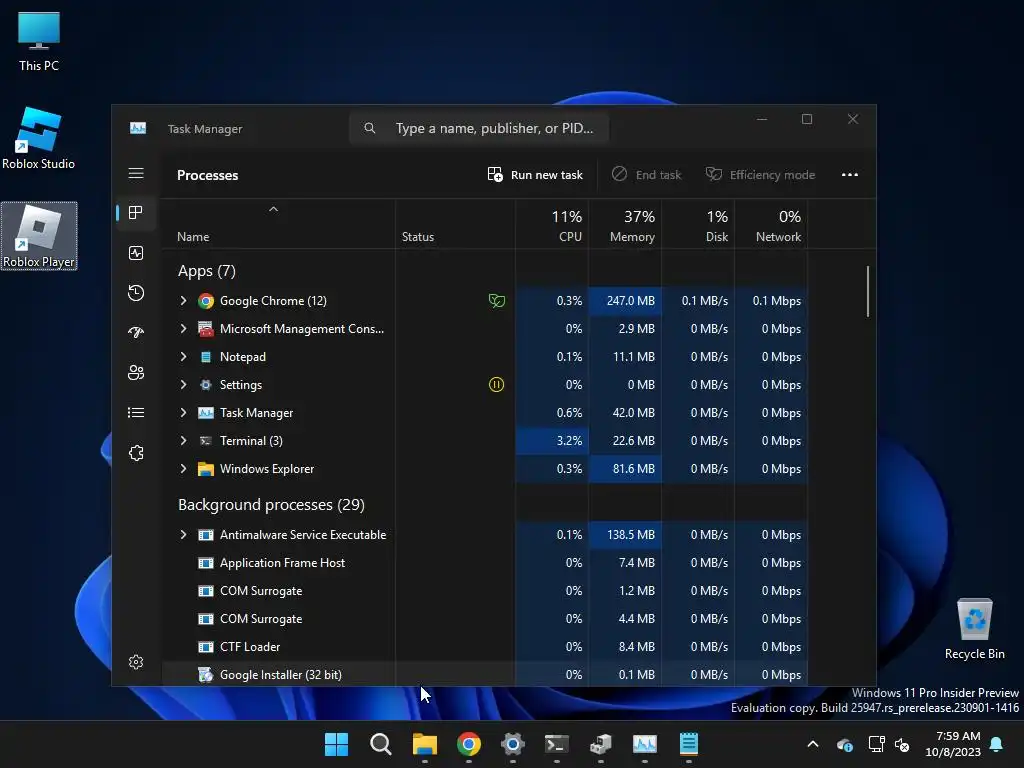Open Task Manager from the taskbar
Viewport: 1024px width, 768px height.
[645, 744]
